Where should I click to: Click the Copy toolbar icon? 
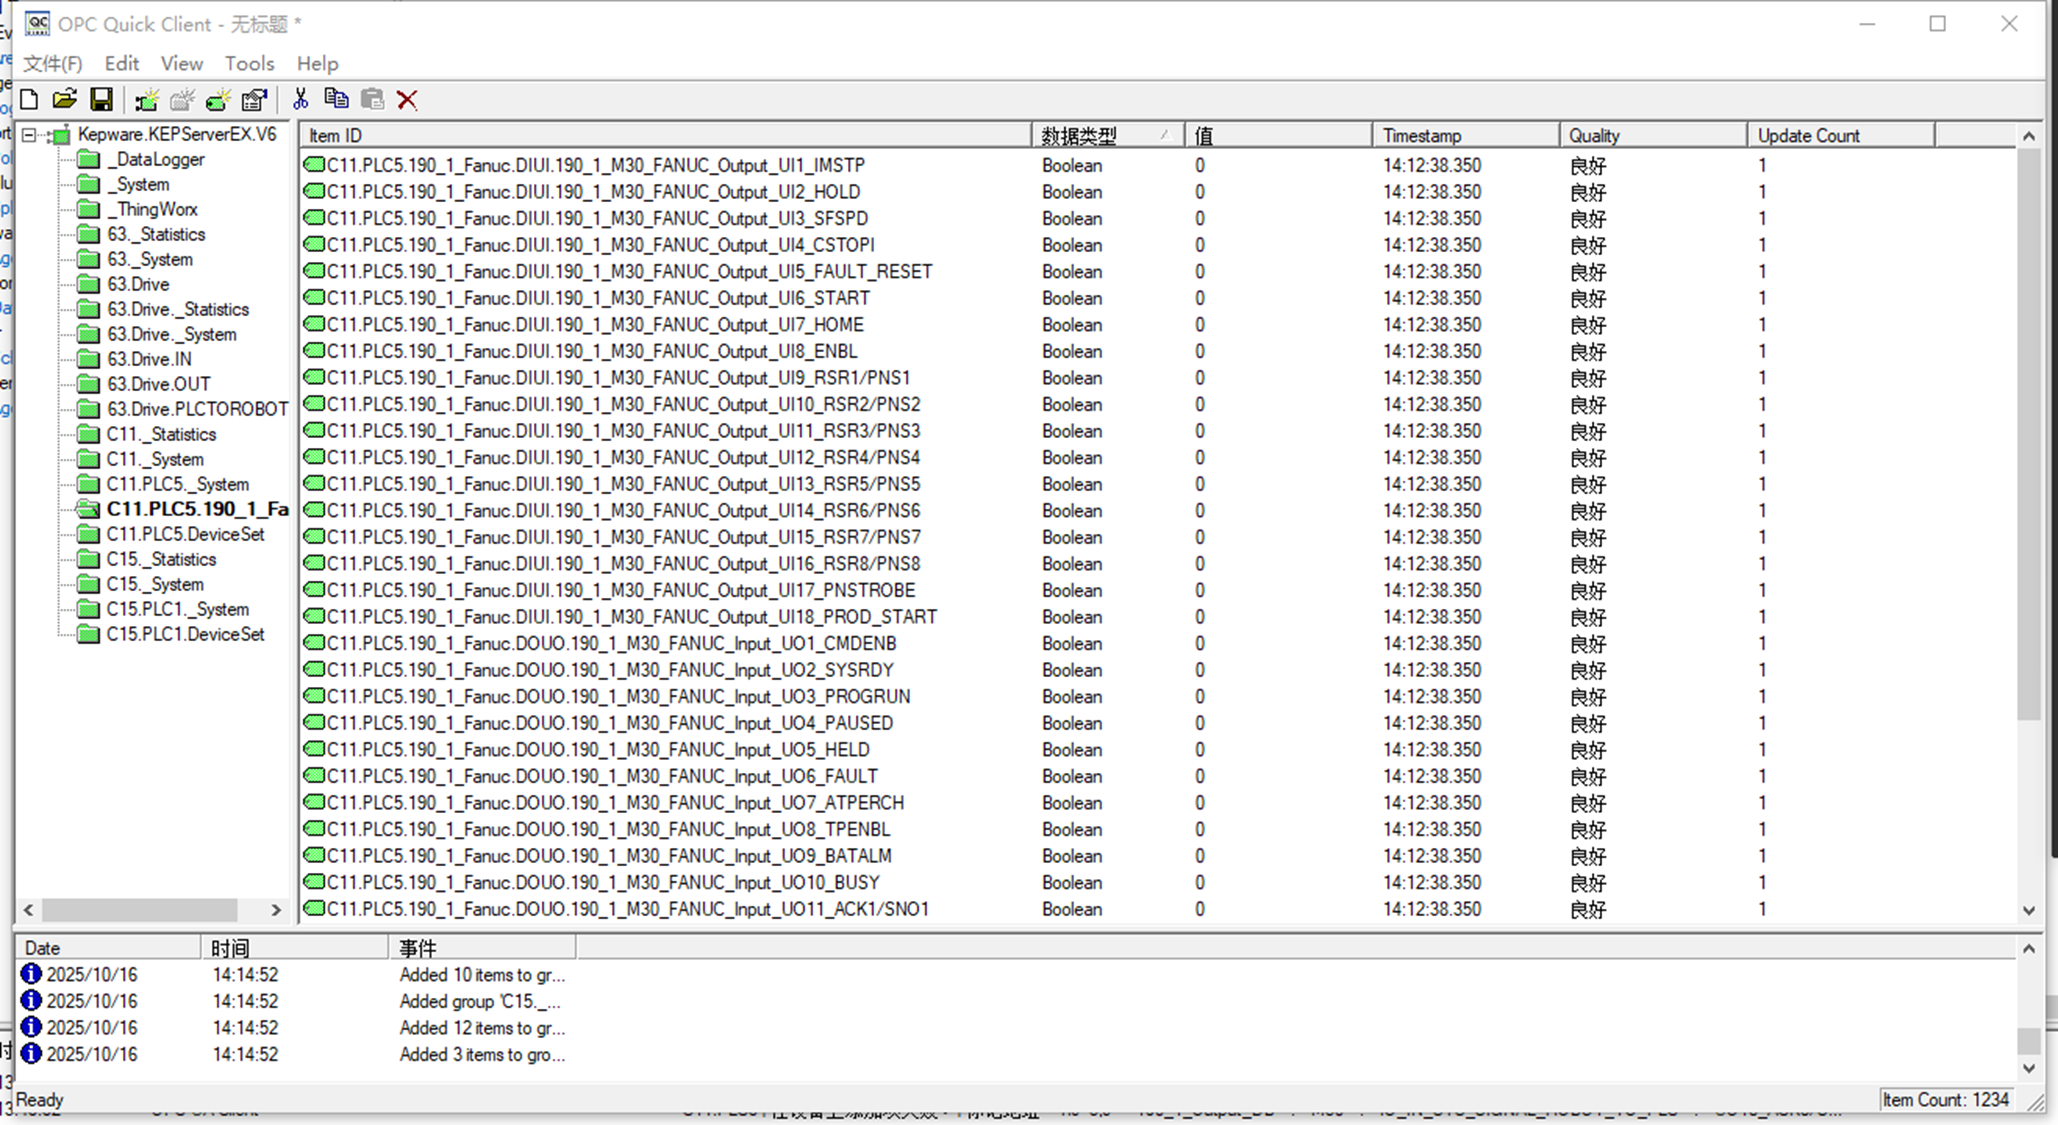336,99
